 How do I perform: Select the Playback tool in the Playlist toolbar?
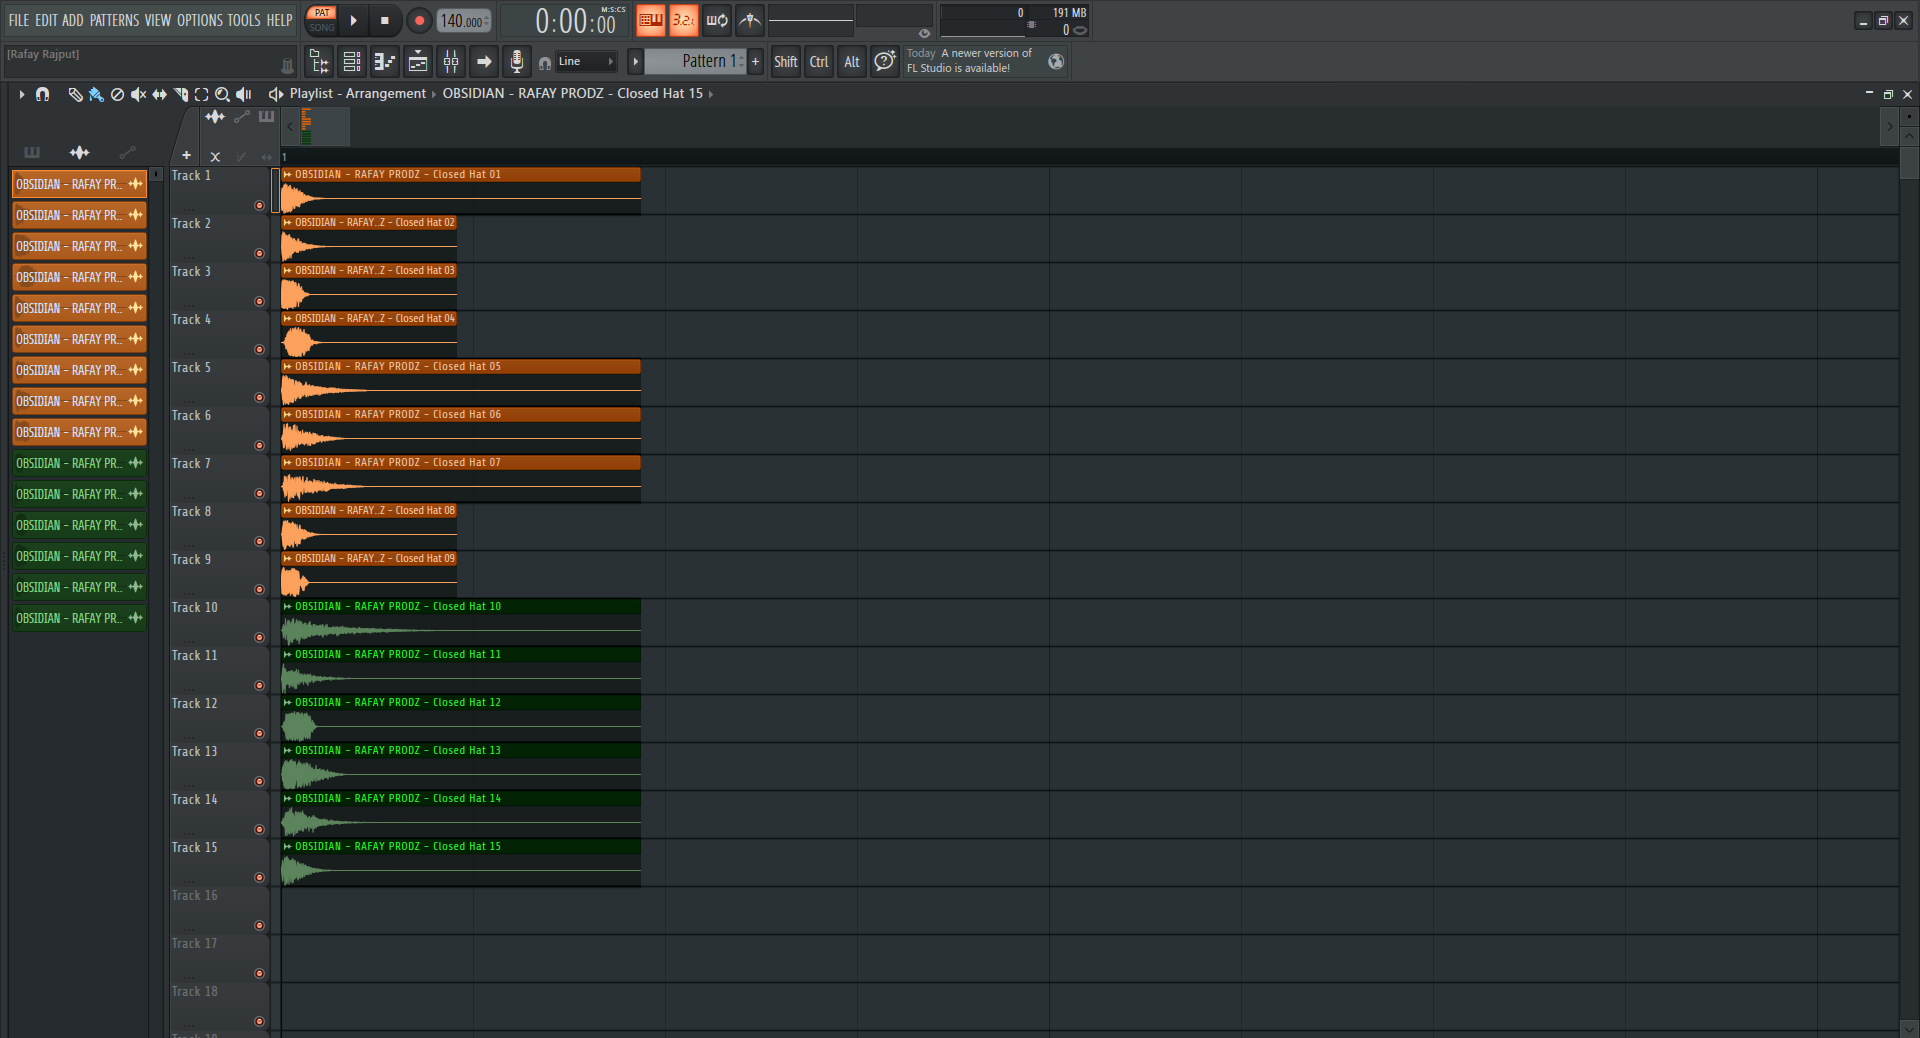point(244,95)
